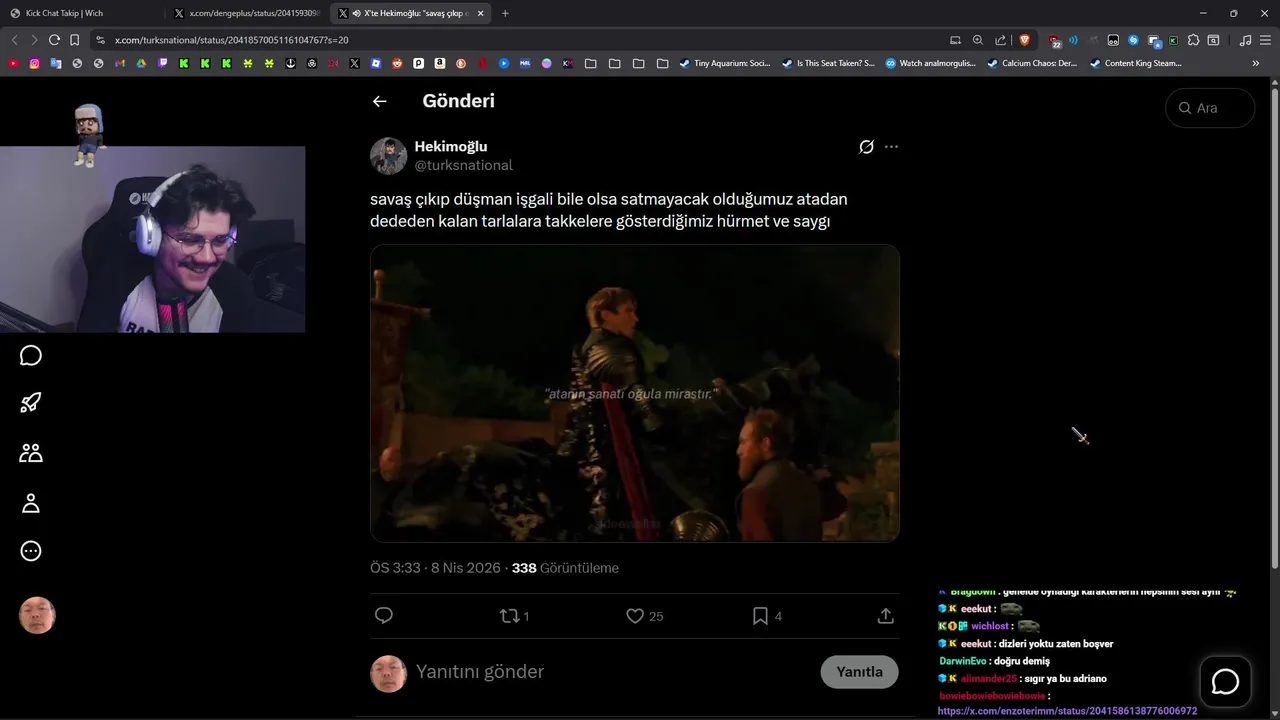Open the account avatar in X sidebar

point(37,616)
